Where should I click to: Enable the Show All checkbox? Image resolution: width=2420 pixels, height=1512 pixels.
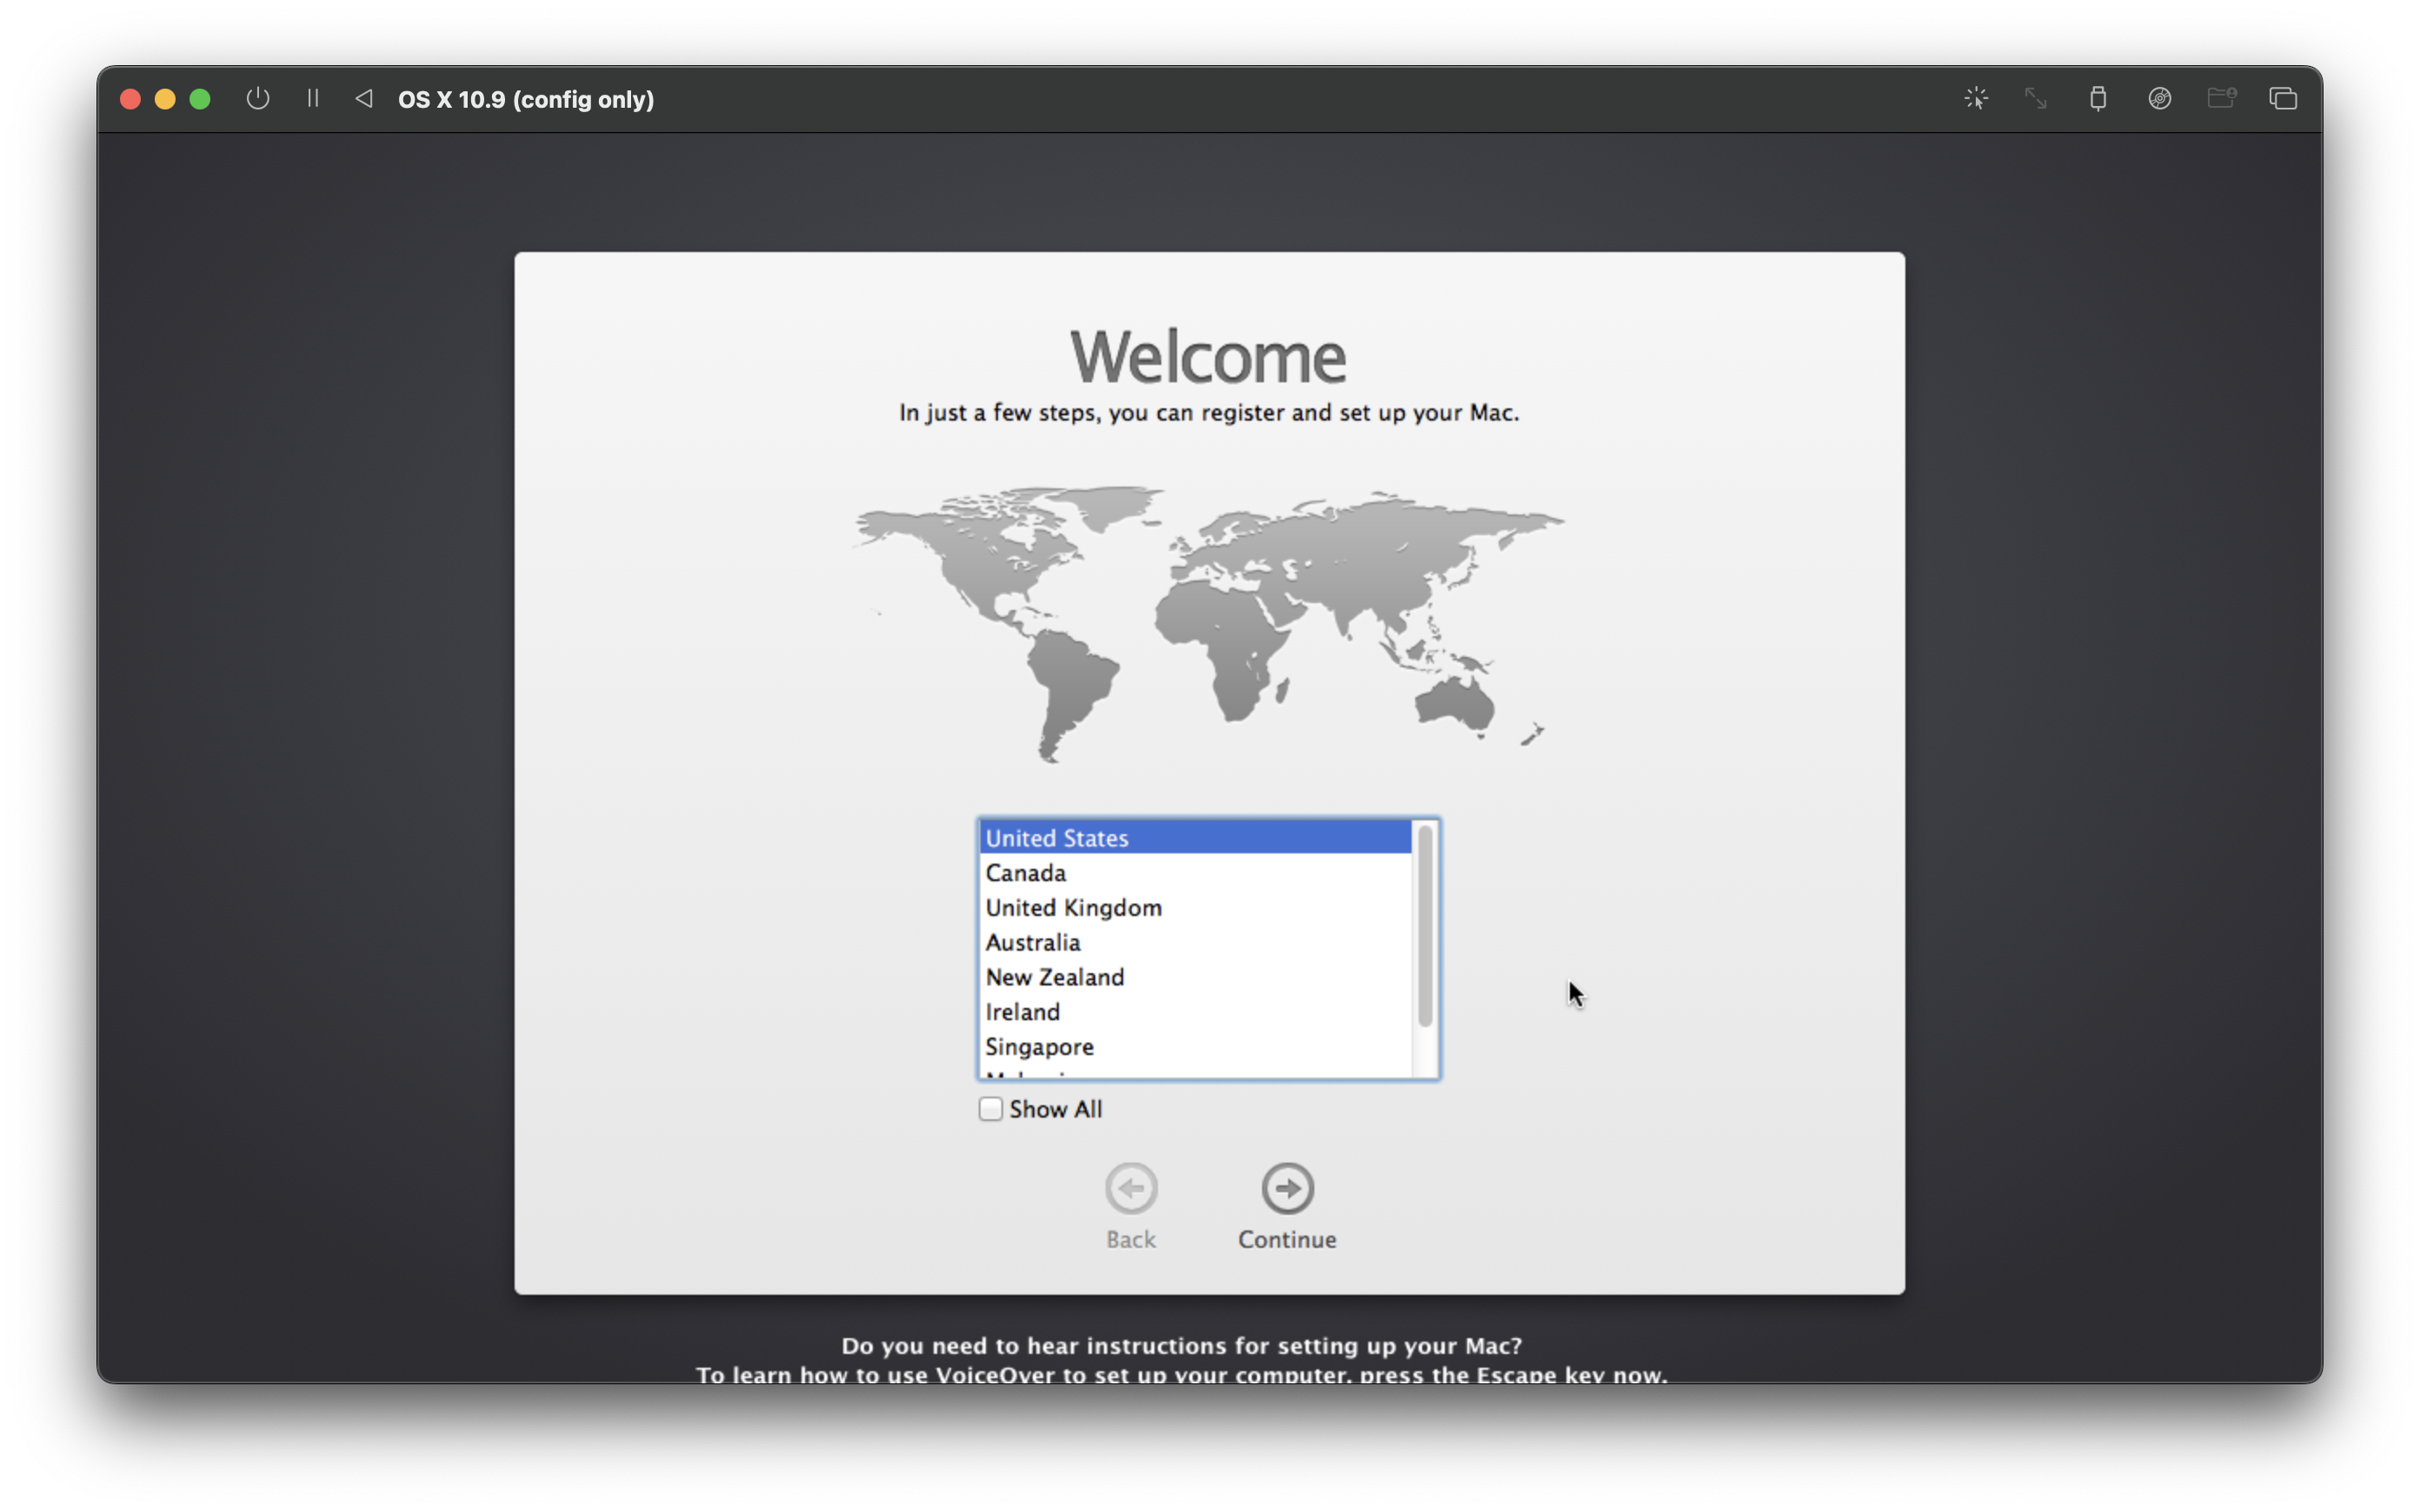[x=990, y=1109]
